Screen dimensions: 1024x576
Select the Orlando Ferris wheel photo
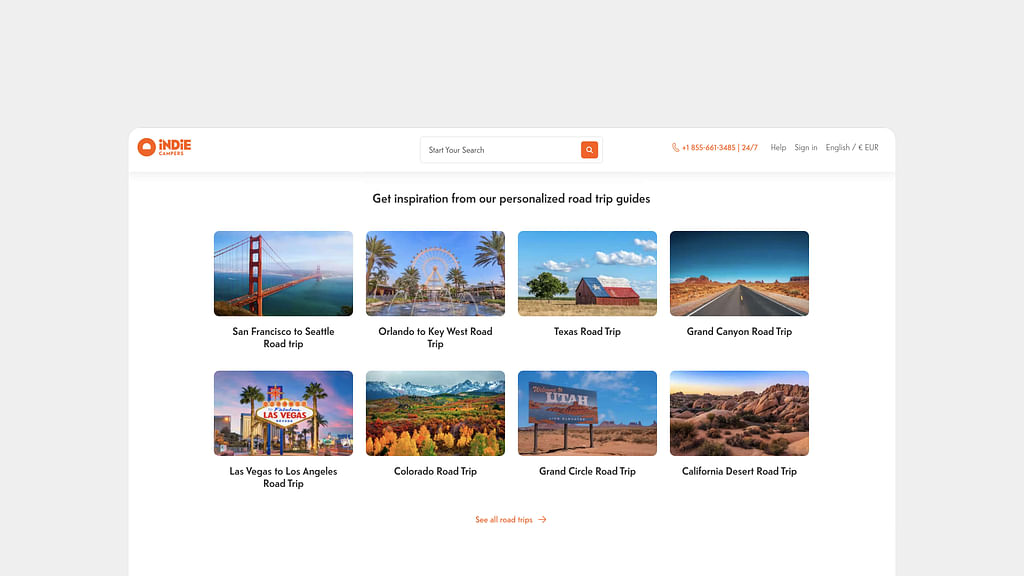pos(435,273)
